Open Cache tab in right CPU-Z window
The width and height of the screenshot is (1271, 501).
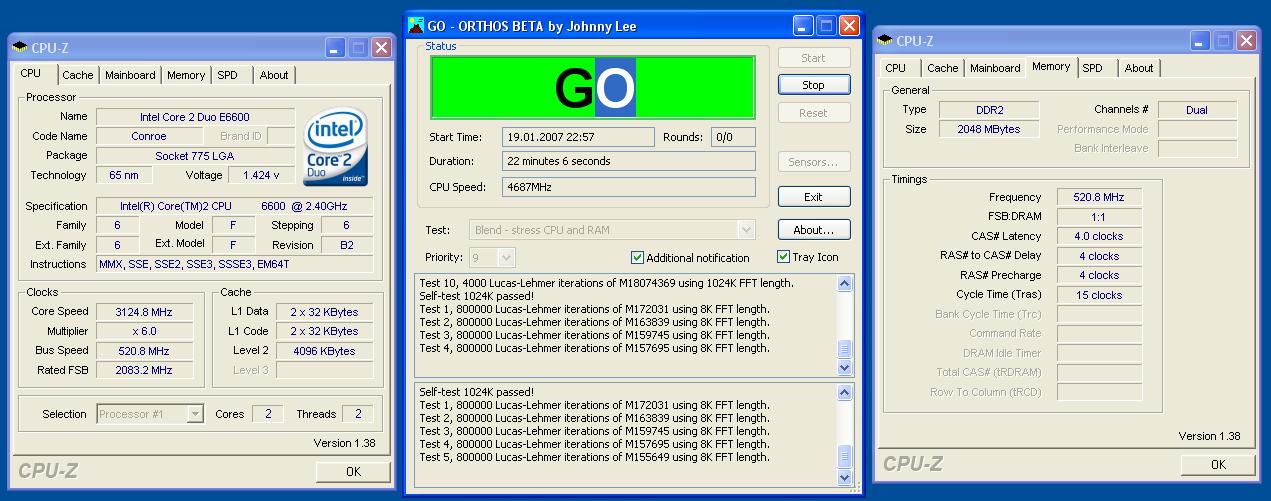tap(942, 68)
